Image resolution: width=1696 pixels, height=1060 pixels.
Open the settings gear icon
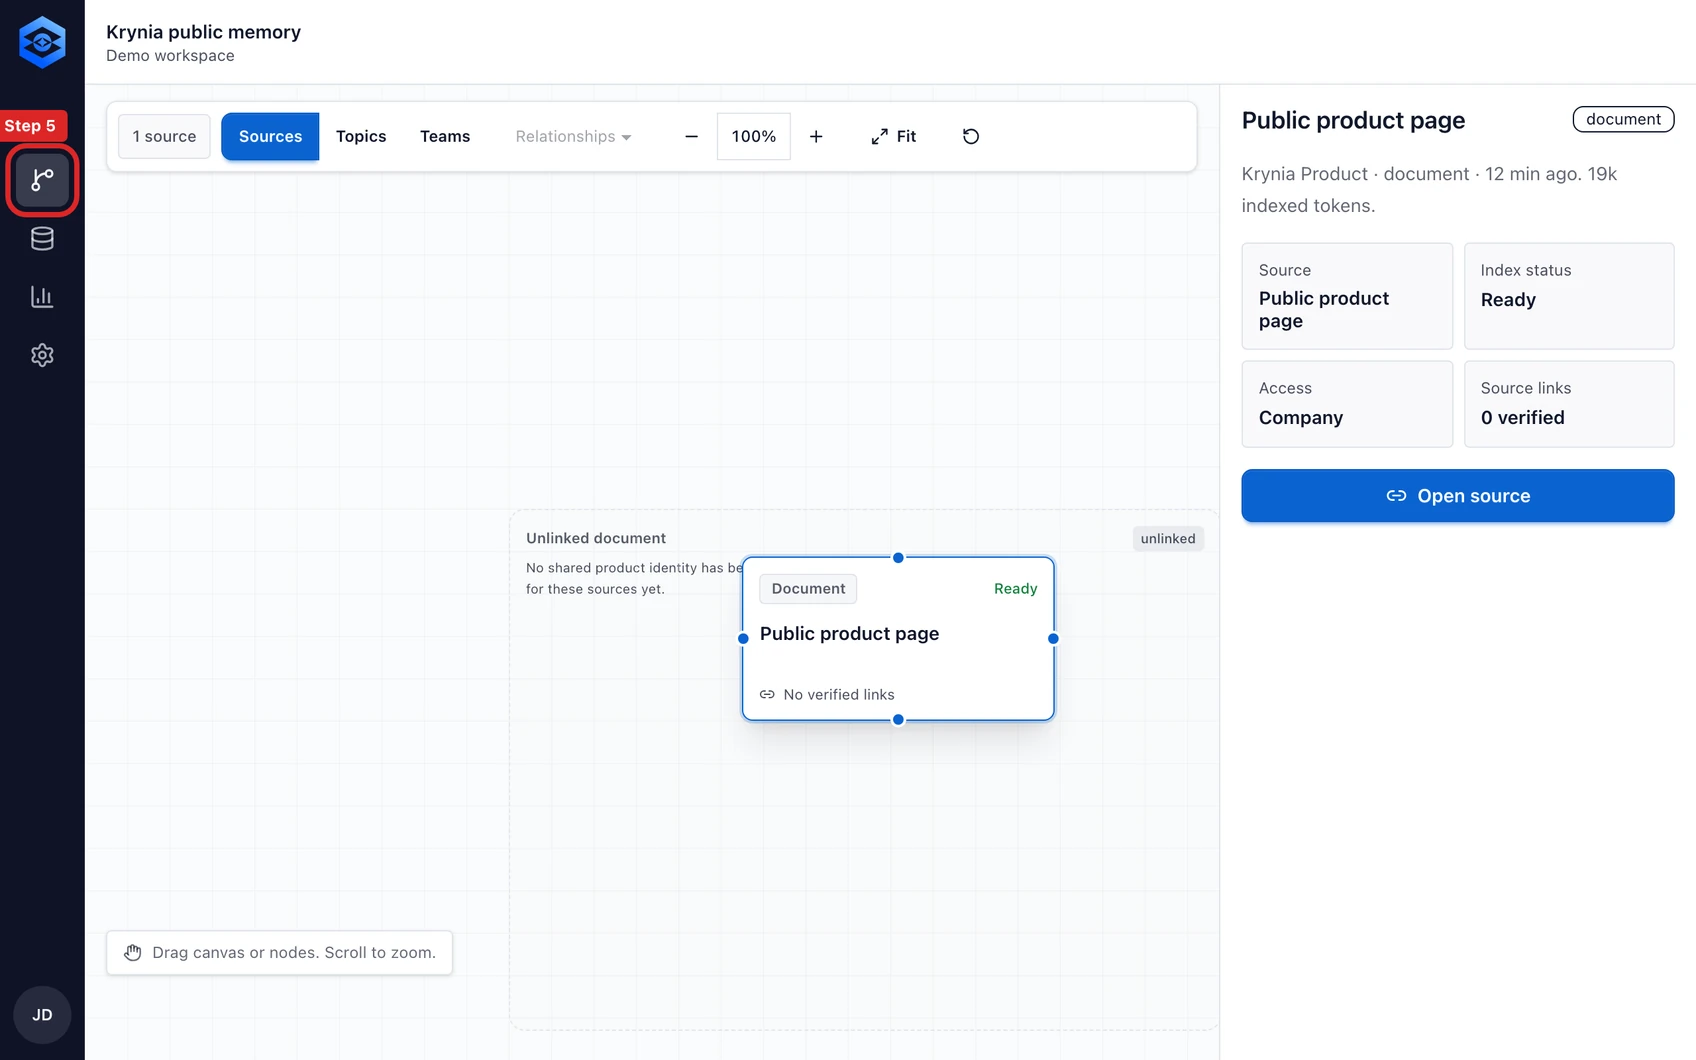[42, 355]
